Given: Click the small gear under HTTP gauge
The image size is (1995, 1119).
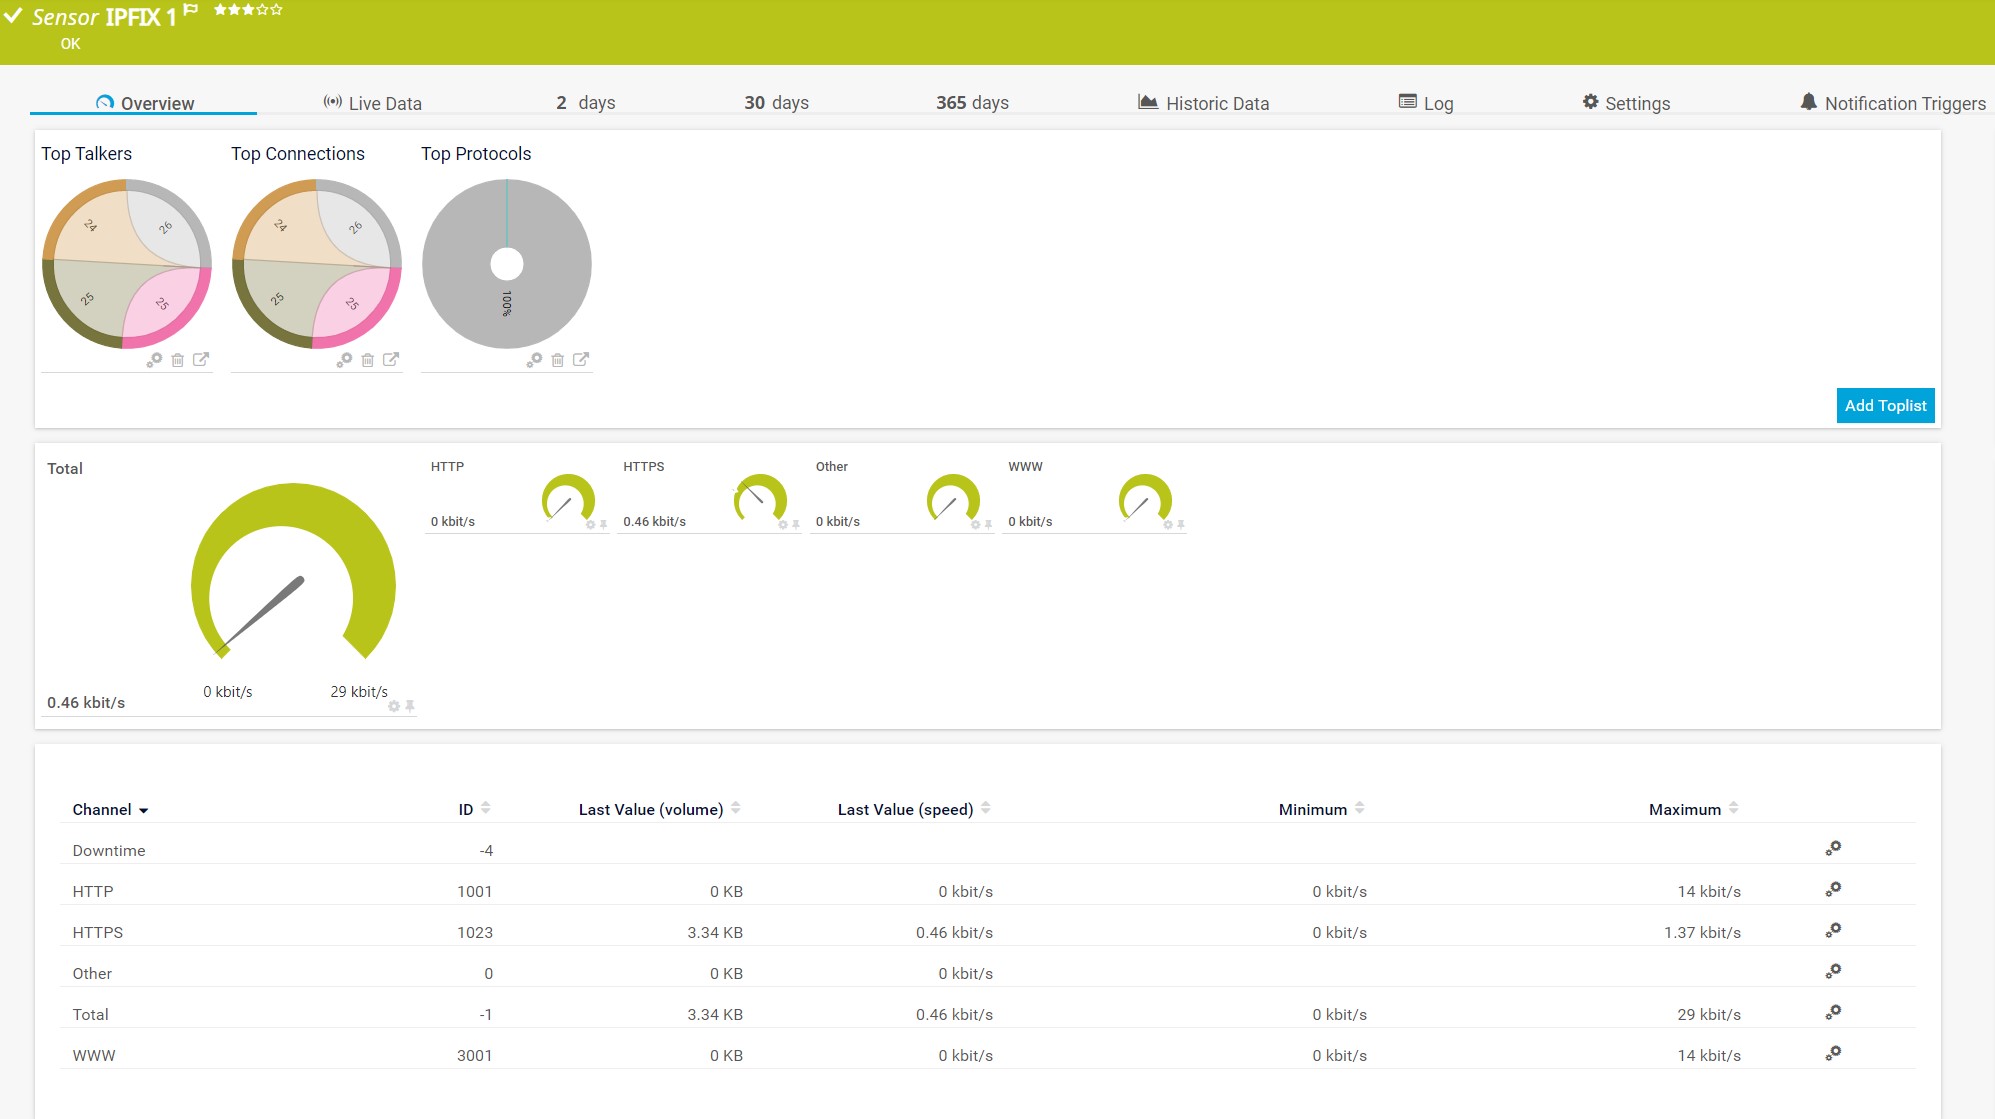Looking at the screenshot, I should click(590, 525).
